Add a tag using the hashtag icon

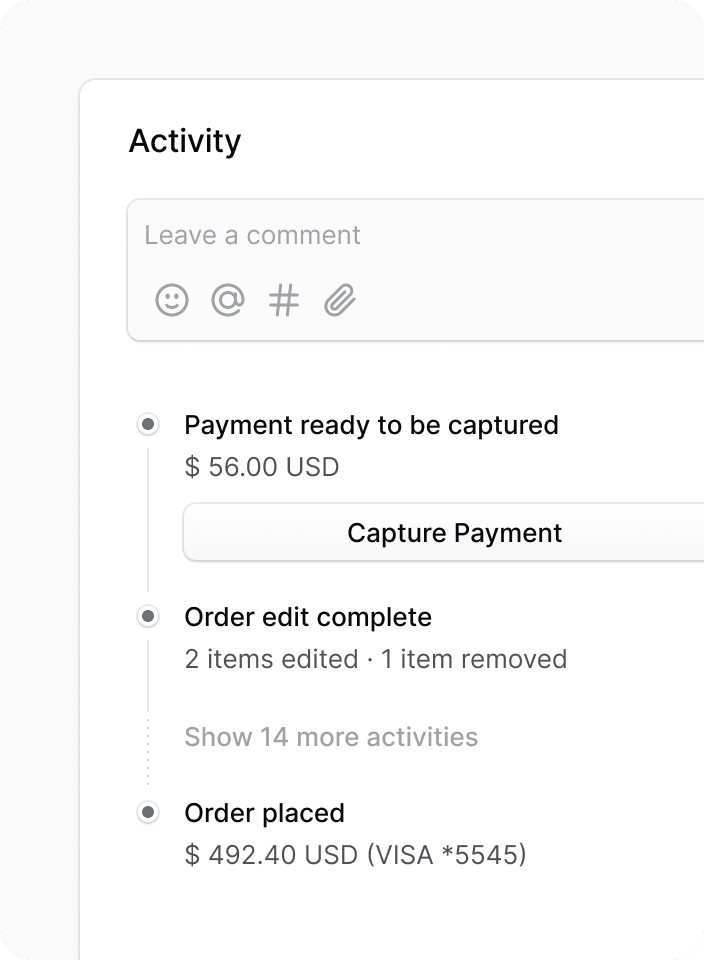coord(284,300)
